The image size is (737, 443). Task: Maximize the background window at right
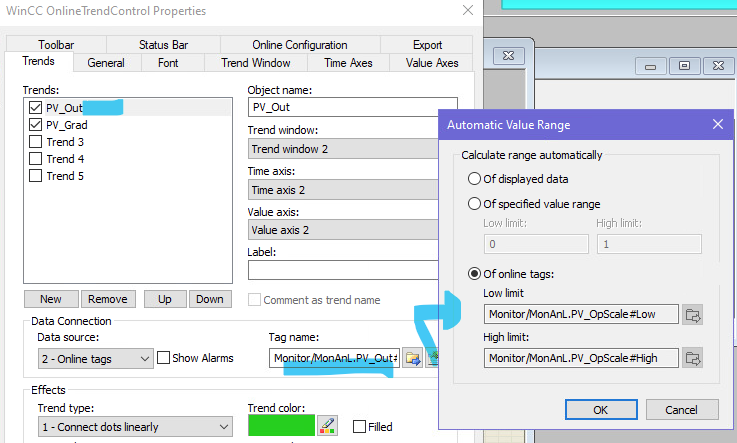[x=684, y=66]
